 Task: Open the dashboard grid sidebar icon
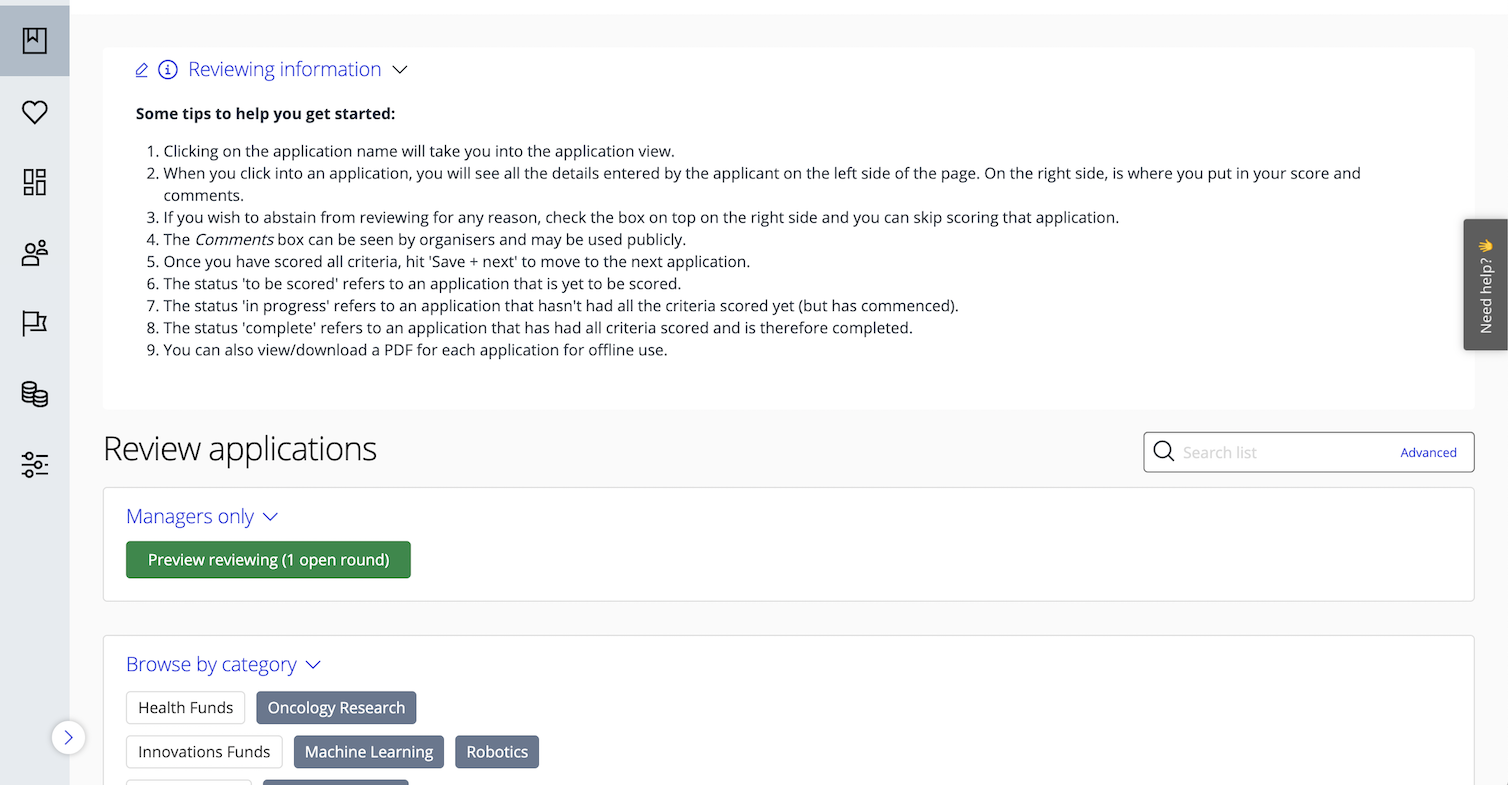click(x=35, y=182)
